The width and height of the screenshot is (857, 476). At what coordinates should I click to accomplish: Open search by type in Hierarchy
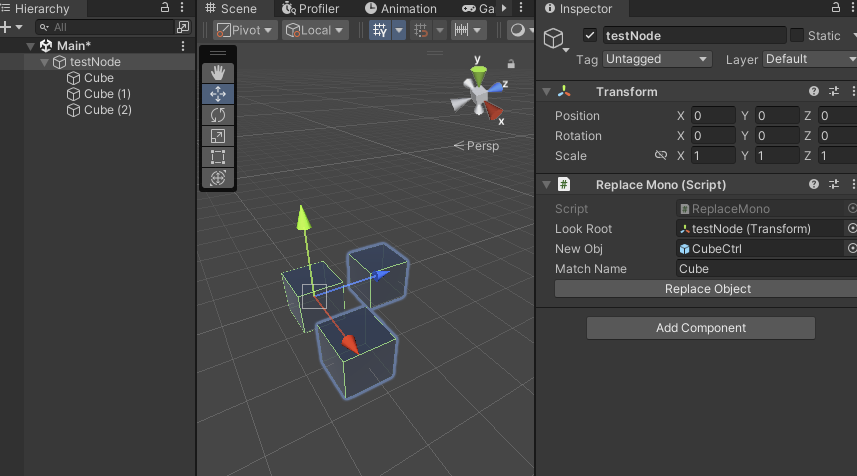tap(183, 27)
